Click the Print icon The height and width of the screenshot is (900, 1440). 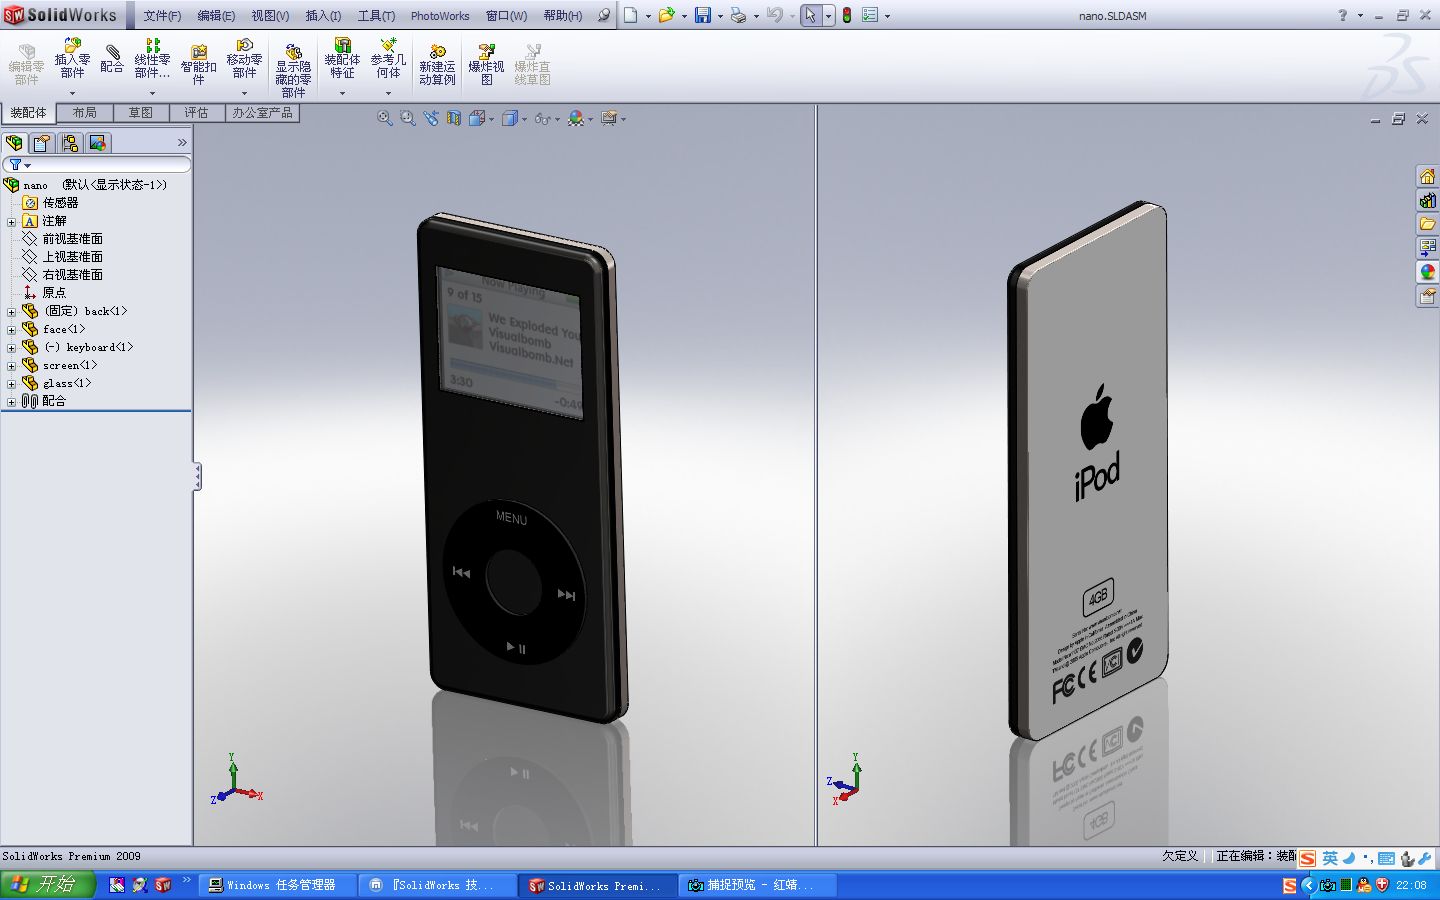point(738,15)
